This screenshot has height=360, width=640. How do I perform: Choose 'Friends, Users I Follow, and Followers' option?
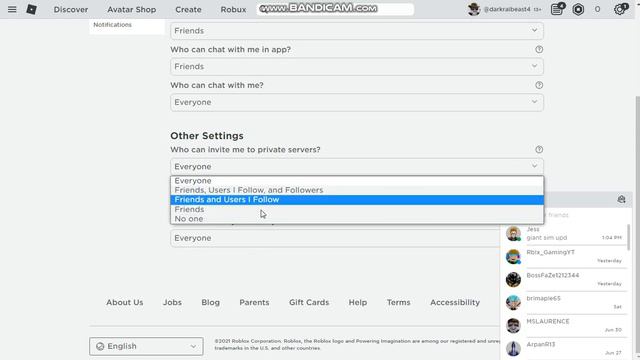(x=357, y=190)
